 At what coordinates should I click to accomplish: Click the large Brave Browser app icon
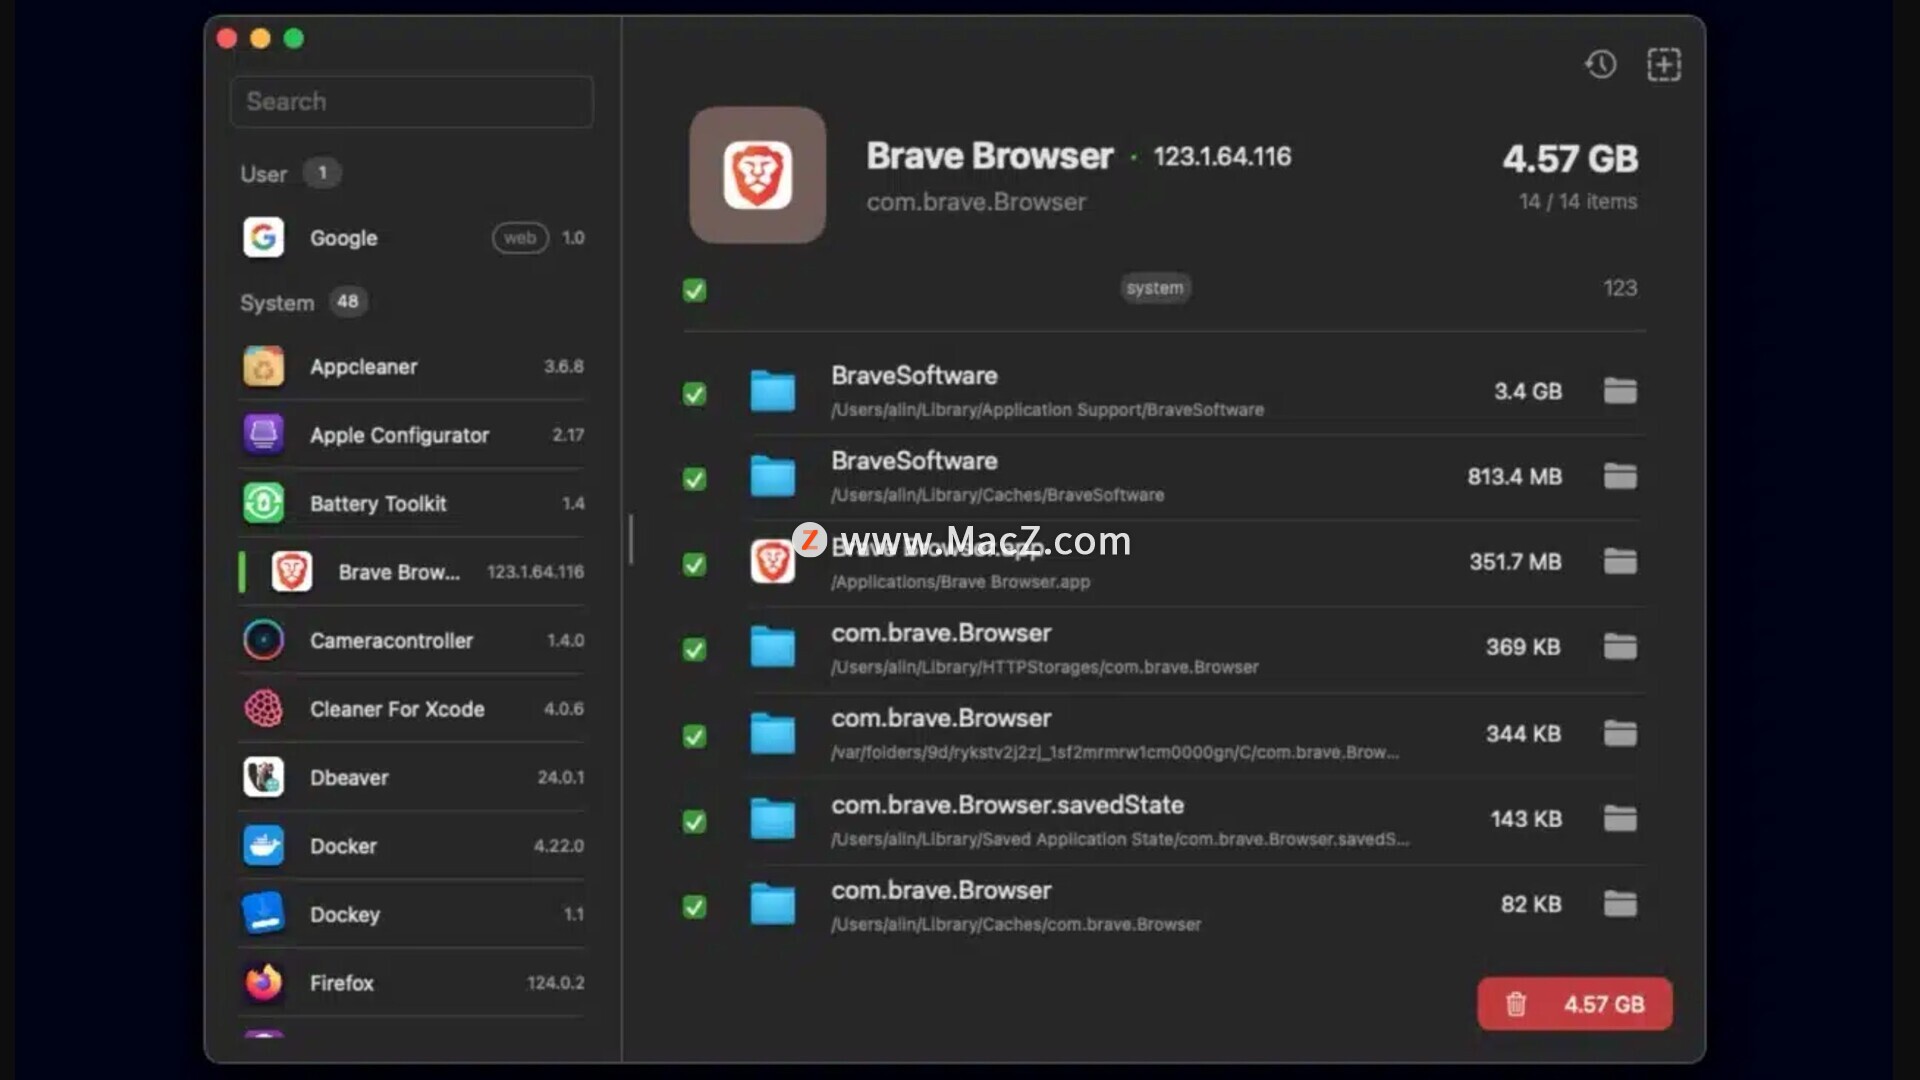(758, 175)
